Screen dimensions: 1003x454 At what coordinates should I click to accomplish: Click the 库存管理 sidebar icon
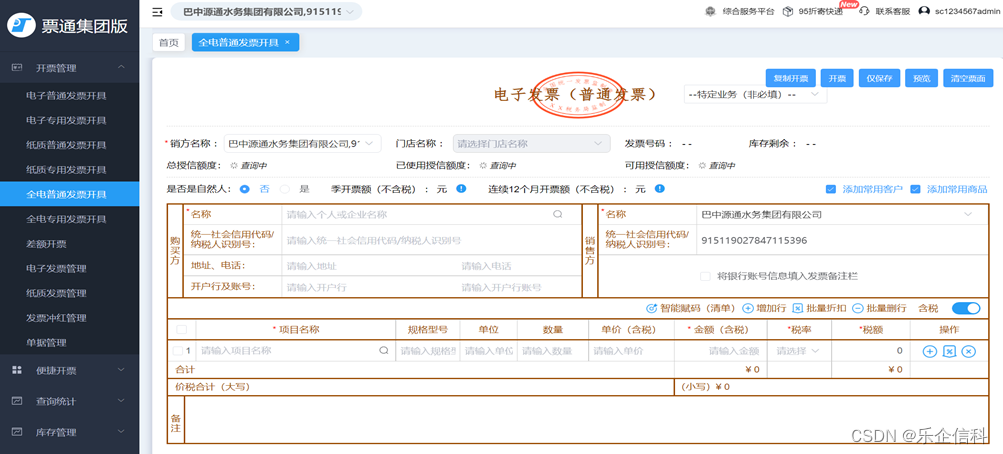click(18, 432)
